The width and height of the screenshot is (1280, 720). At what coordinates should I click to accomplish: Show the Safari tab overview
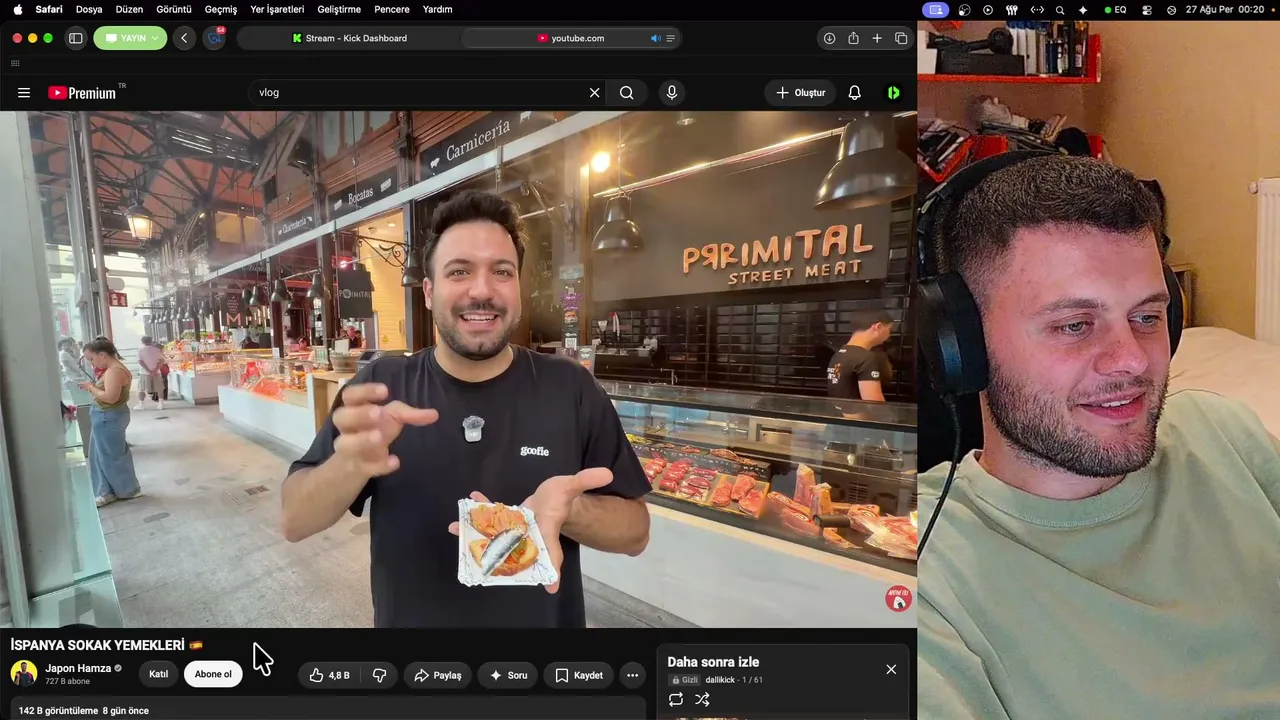tap(901, 38)
